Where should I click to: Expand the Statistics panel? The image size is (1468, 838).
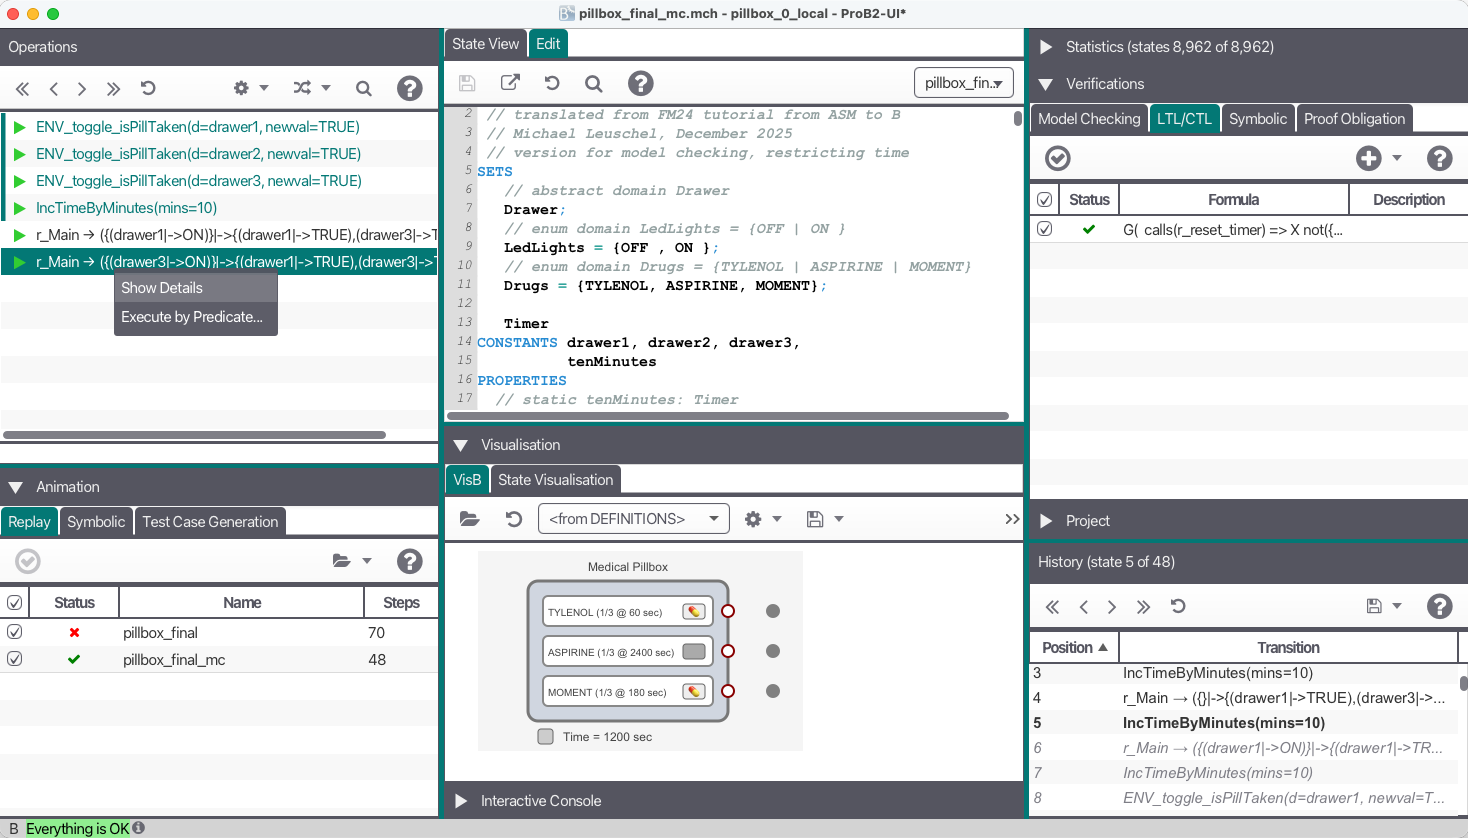click(x=1046, y=47)
